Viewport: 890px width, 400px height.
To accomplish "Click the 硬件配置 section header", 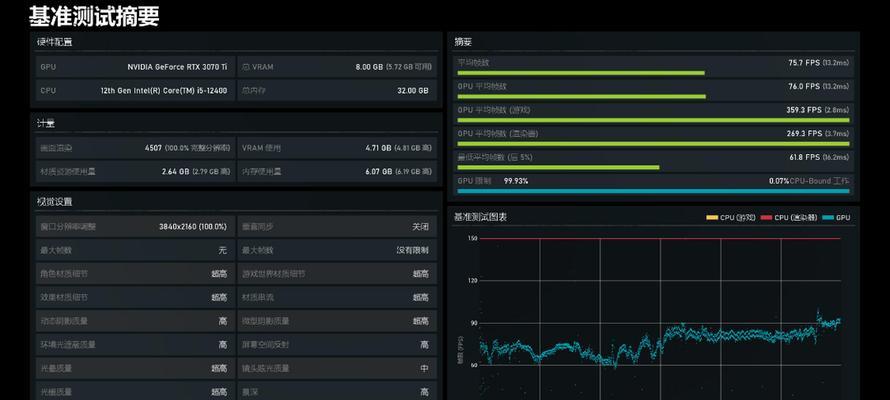I will point(54,42).
